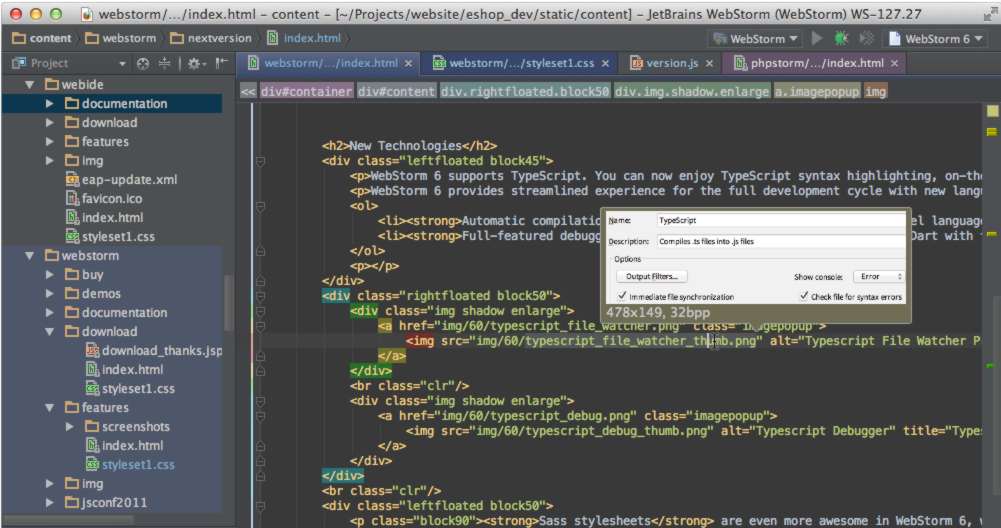The height and width of the screenshot is (528, 1001).
Task: Open Show console Error dropdown
Action: point(879,276)
